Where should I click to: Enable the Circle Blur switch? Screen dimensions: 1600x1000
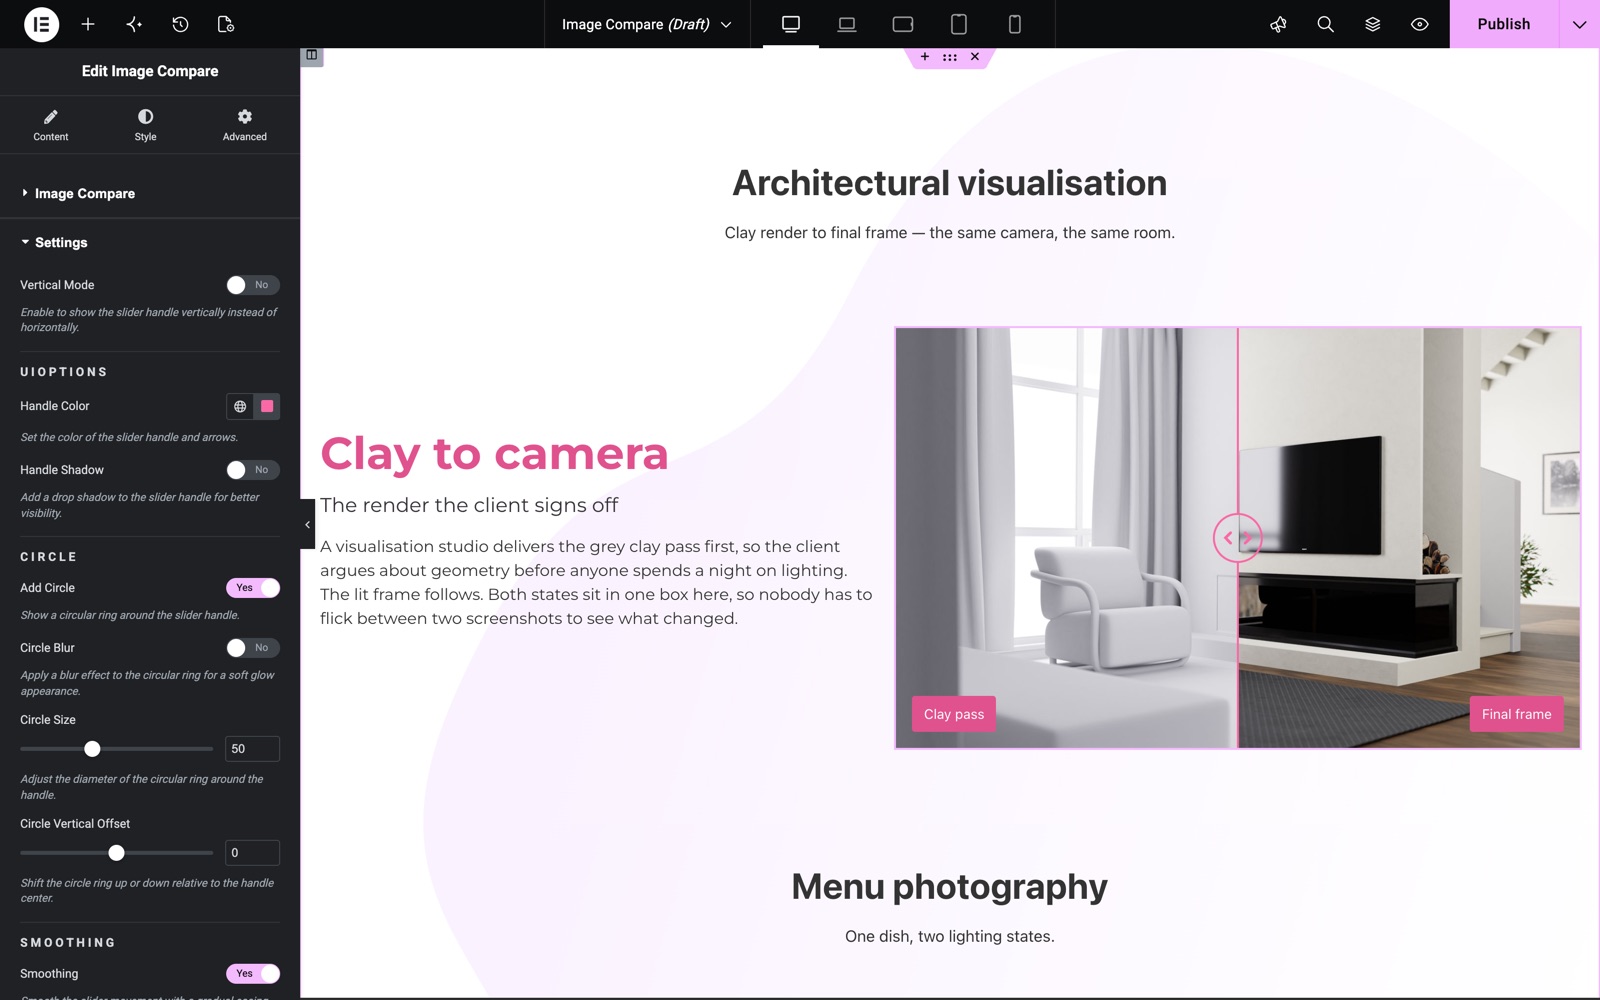click(252, 648)
